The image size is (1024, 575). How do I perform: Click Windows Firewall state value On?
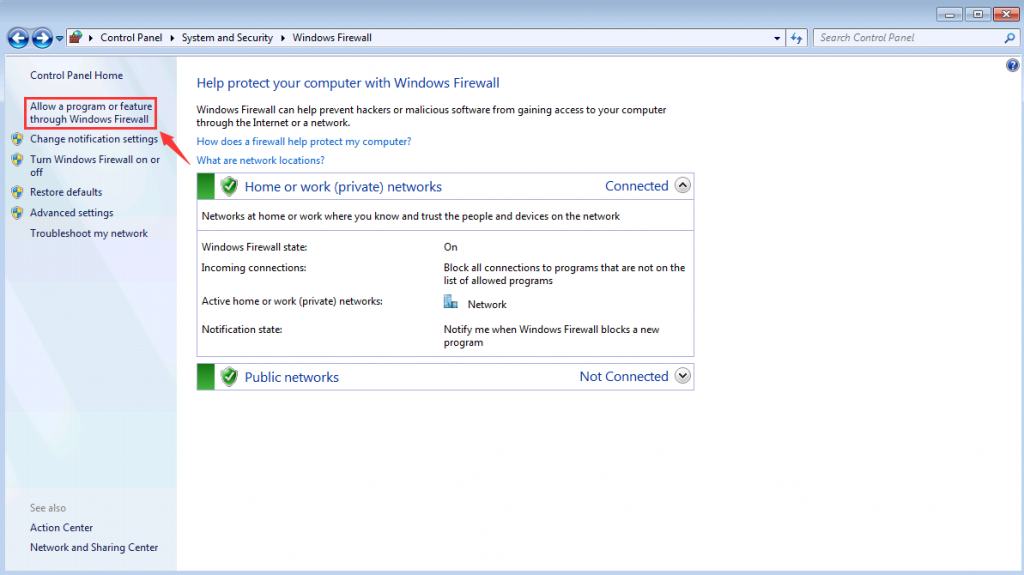tap(451, 247)
